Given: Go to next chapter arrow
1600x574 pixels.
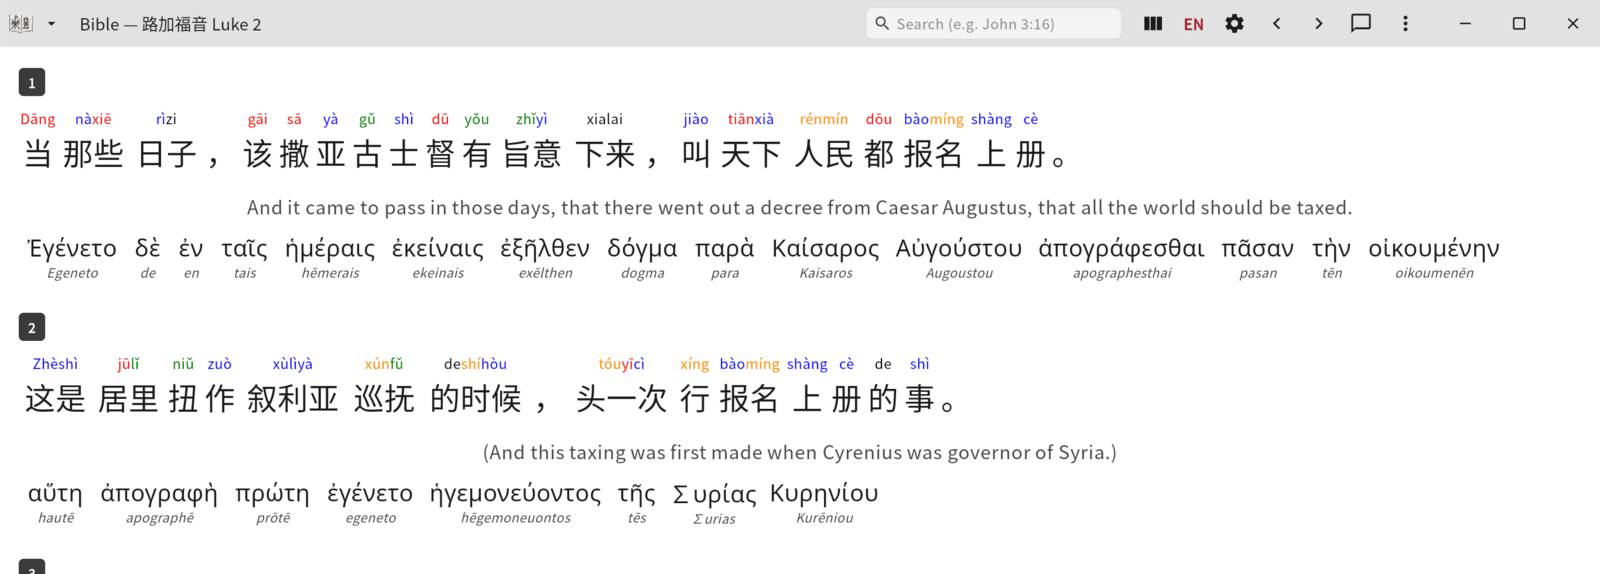Looking at the screenshot, I should pos(1319,24).
